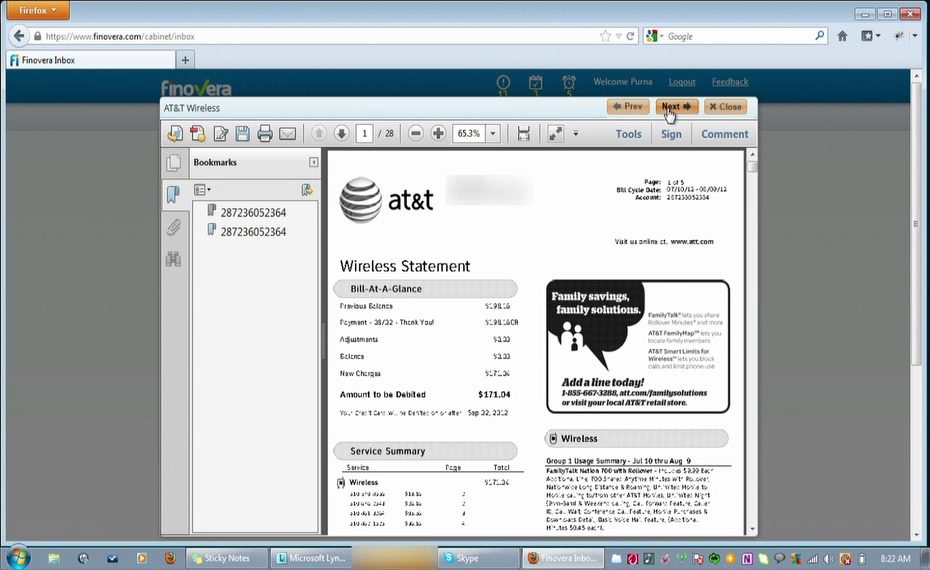Click the Next document button
930x570 pixels.
[676, 107]
